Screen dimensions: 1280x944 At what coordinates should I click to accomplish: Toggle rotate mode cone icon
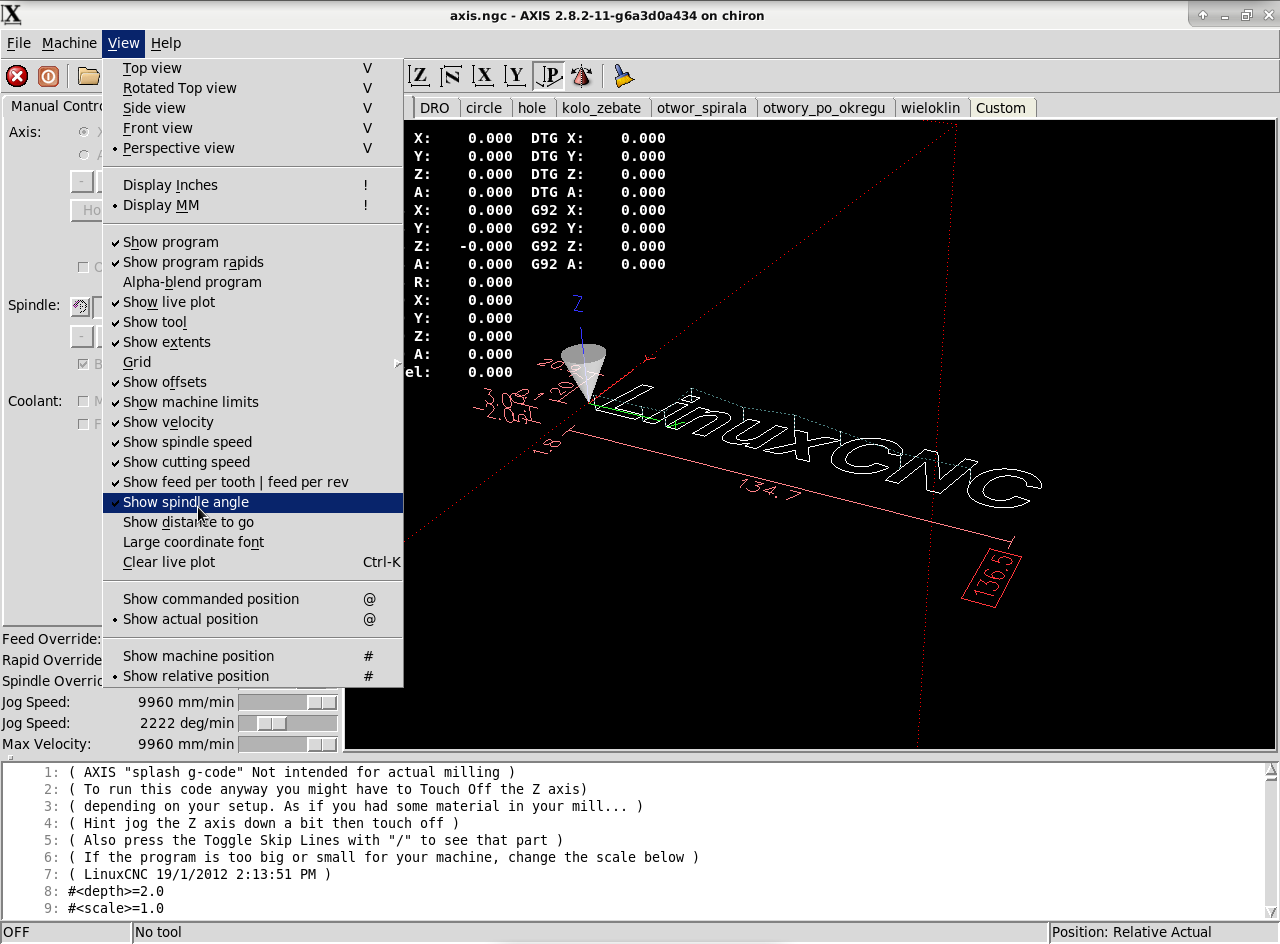[582, 76]
